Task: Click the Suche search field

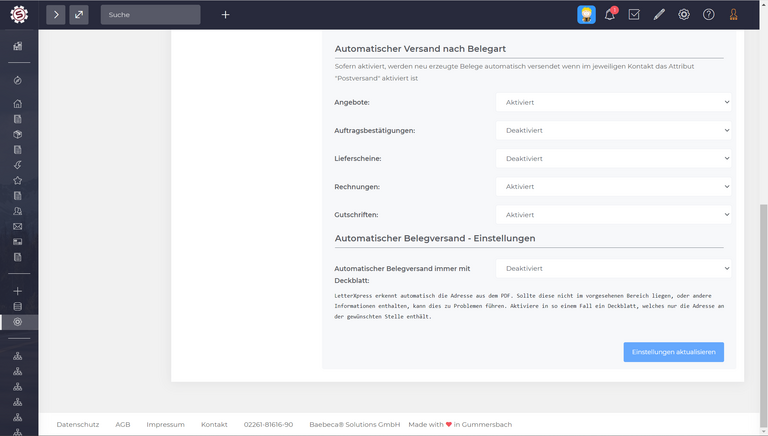Action: click(150, 15)
